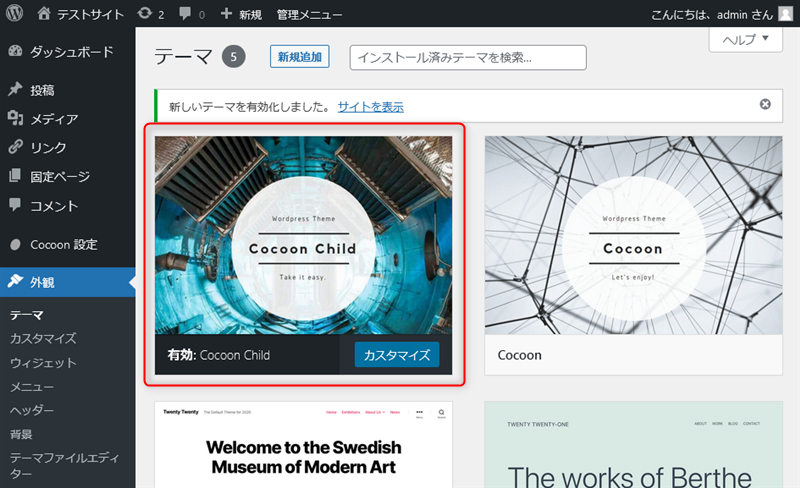Image resolution: width=800 pixels, height=488 pixels.
Task: Click the リンク chain icon
Action: [x=15, y=147]
